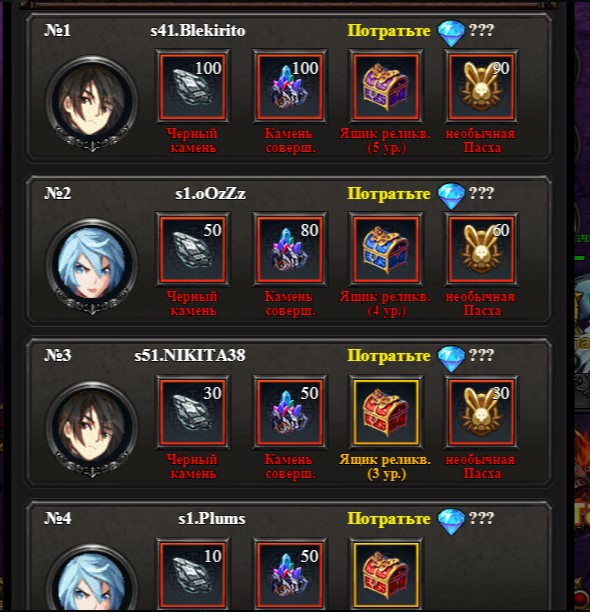Click the s51.NIKITA38 player name
This screenshot has height=612, width=590.
click(190, 356)
